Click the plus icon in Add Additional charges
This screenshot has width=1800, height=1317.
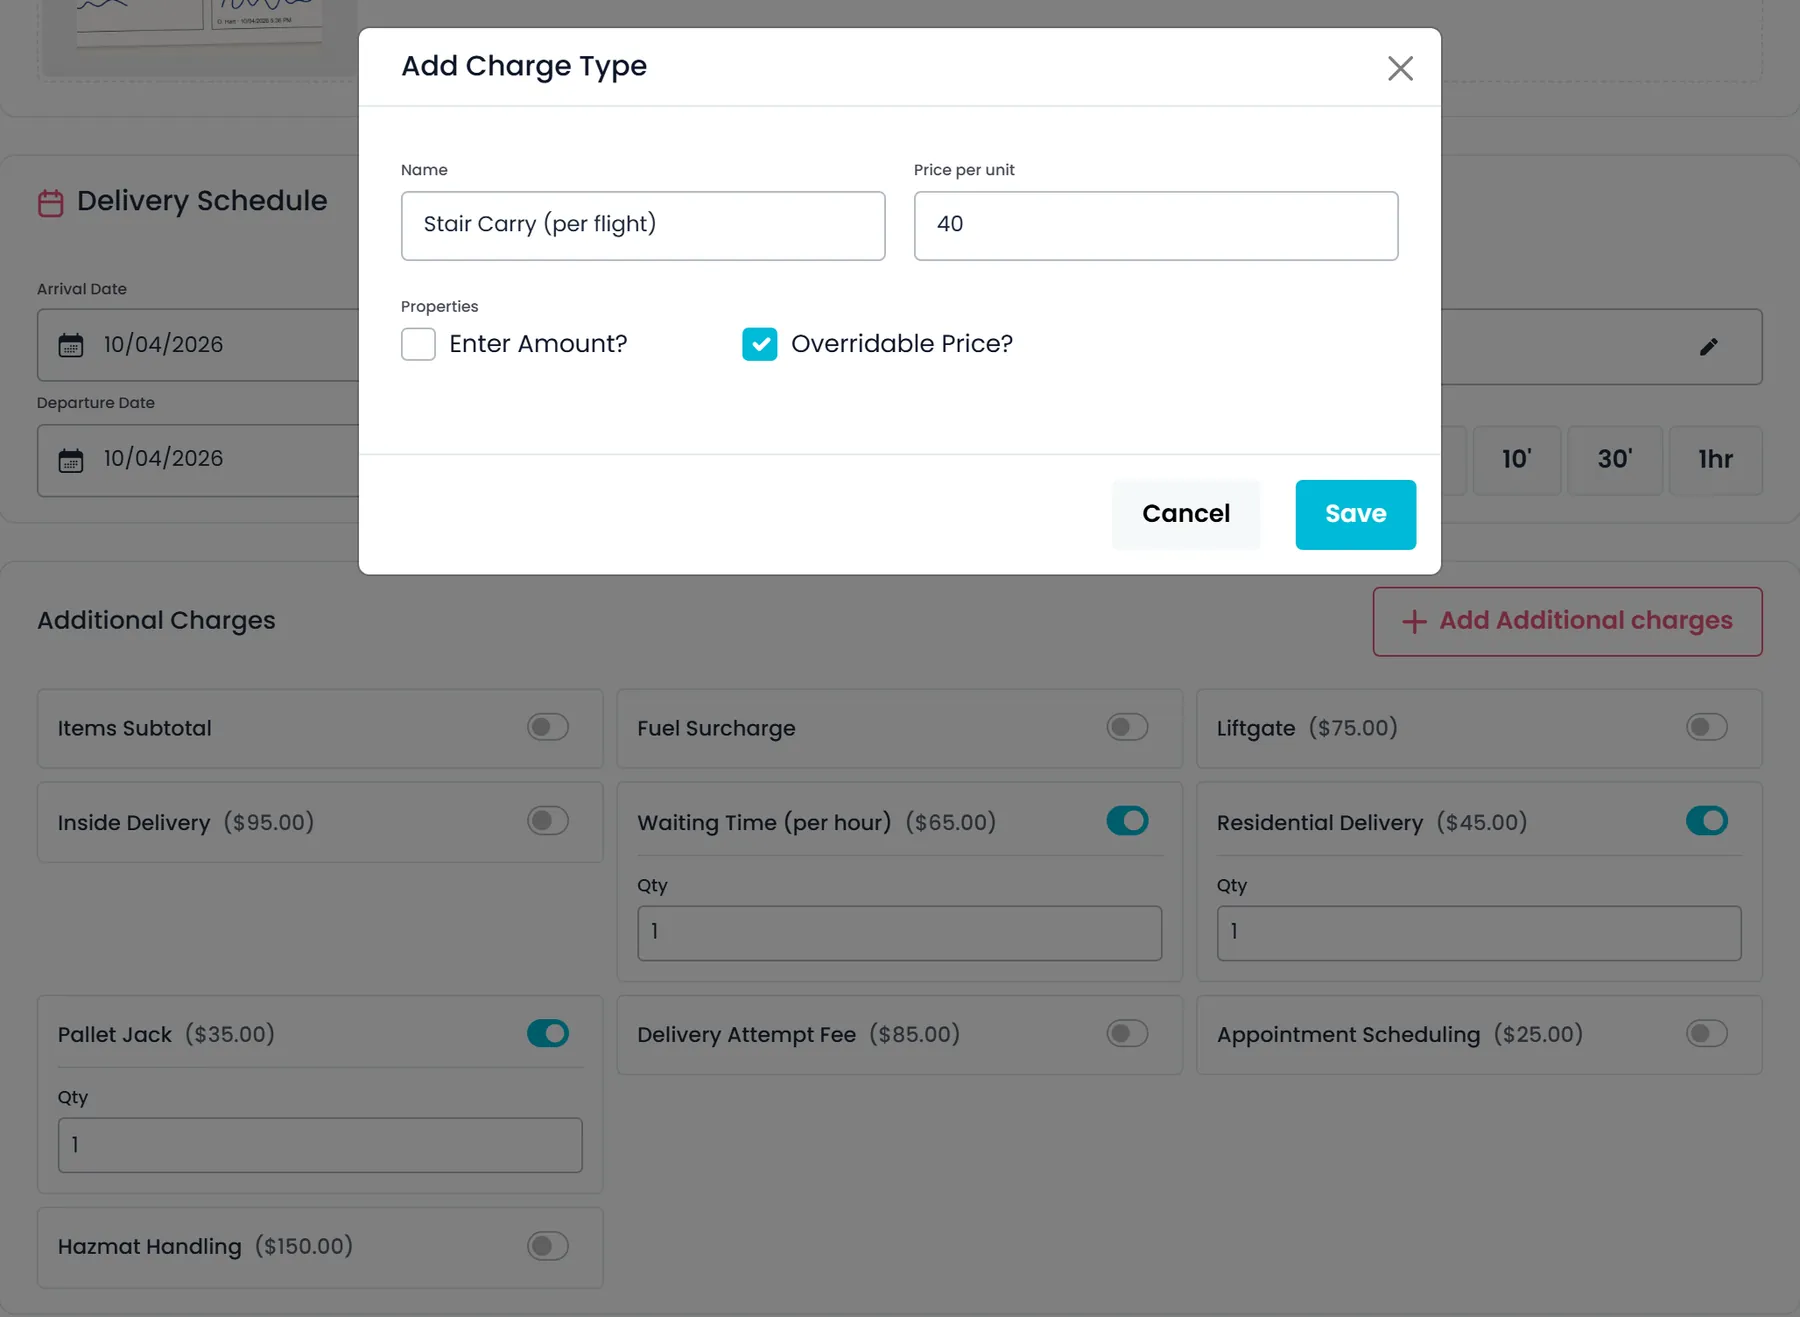click(1413, 622)
